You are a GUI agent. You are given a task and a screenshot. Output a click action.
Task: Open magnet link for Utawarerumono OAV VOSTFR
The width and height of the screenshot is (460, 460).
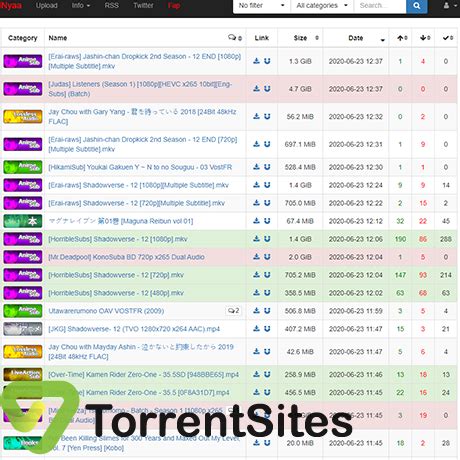click(x=267, y=311)
